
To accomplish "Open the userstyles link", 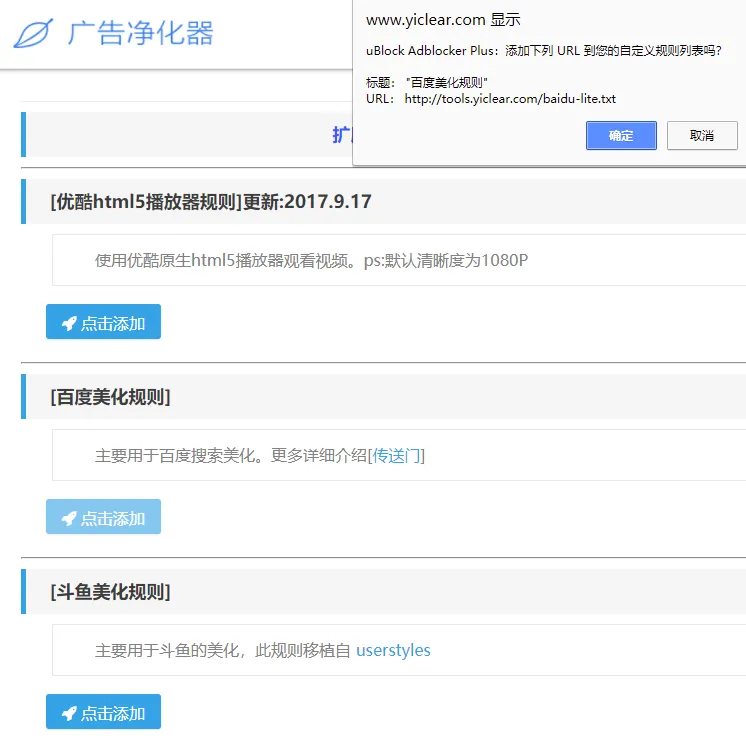I will (393, 650).
